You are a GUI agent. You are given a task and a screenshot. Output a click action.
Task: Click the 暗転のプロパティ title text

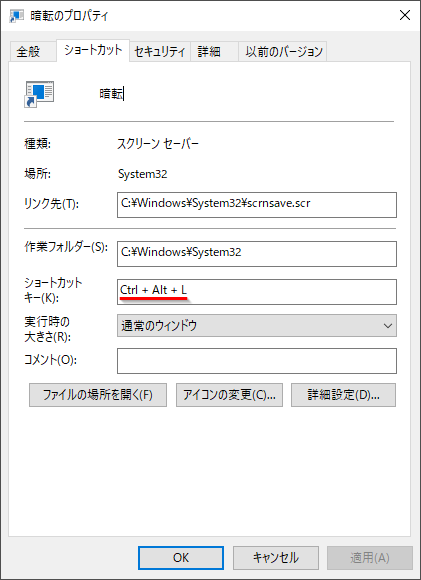(x=69, y=16)
